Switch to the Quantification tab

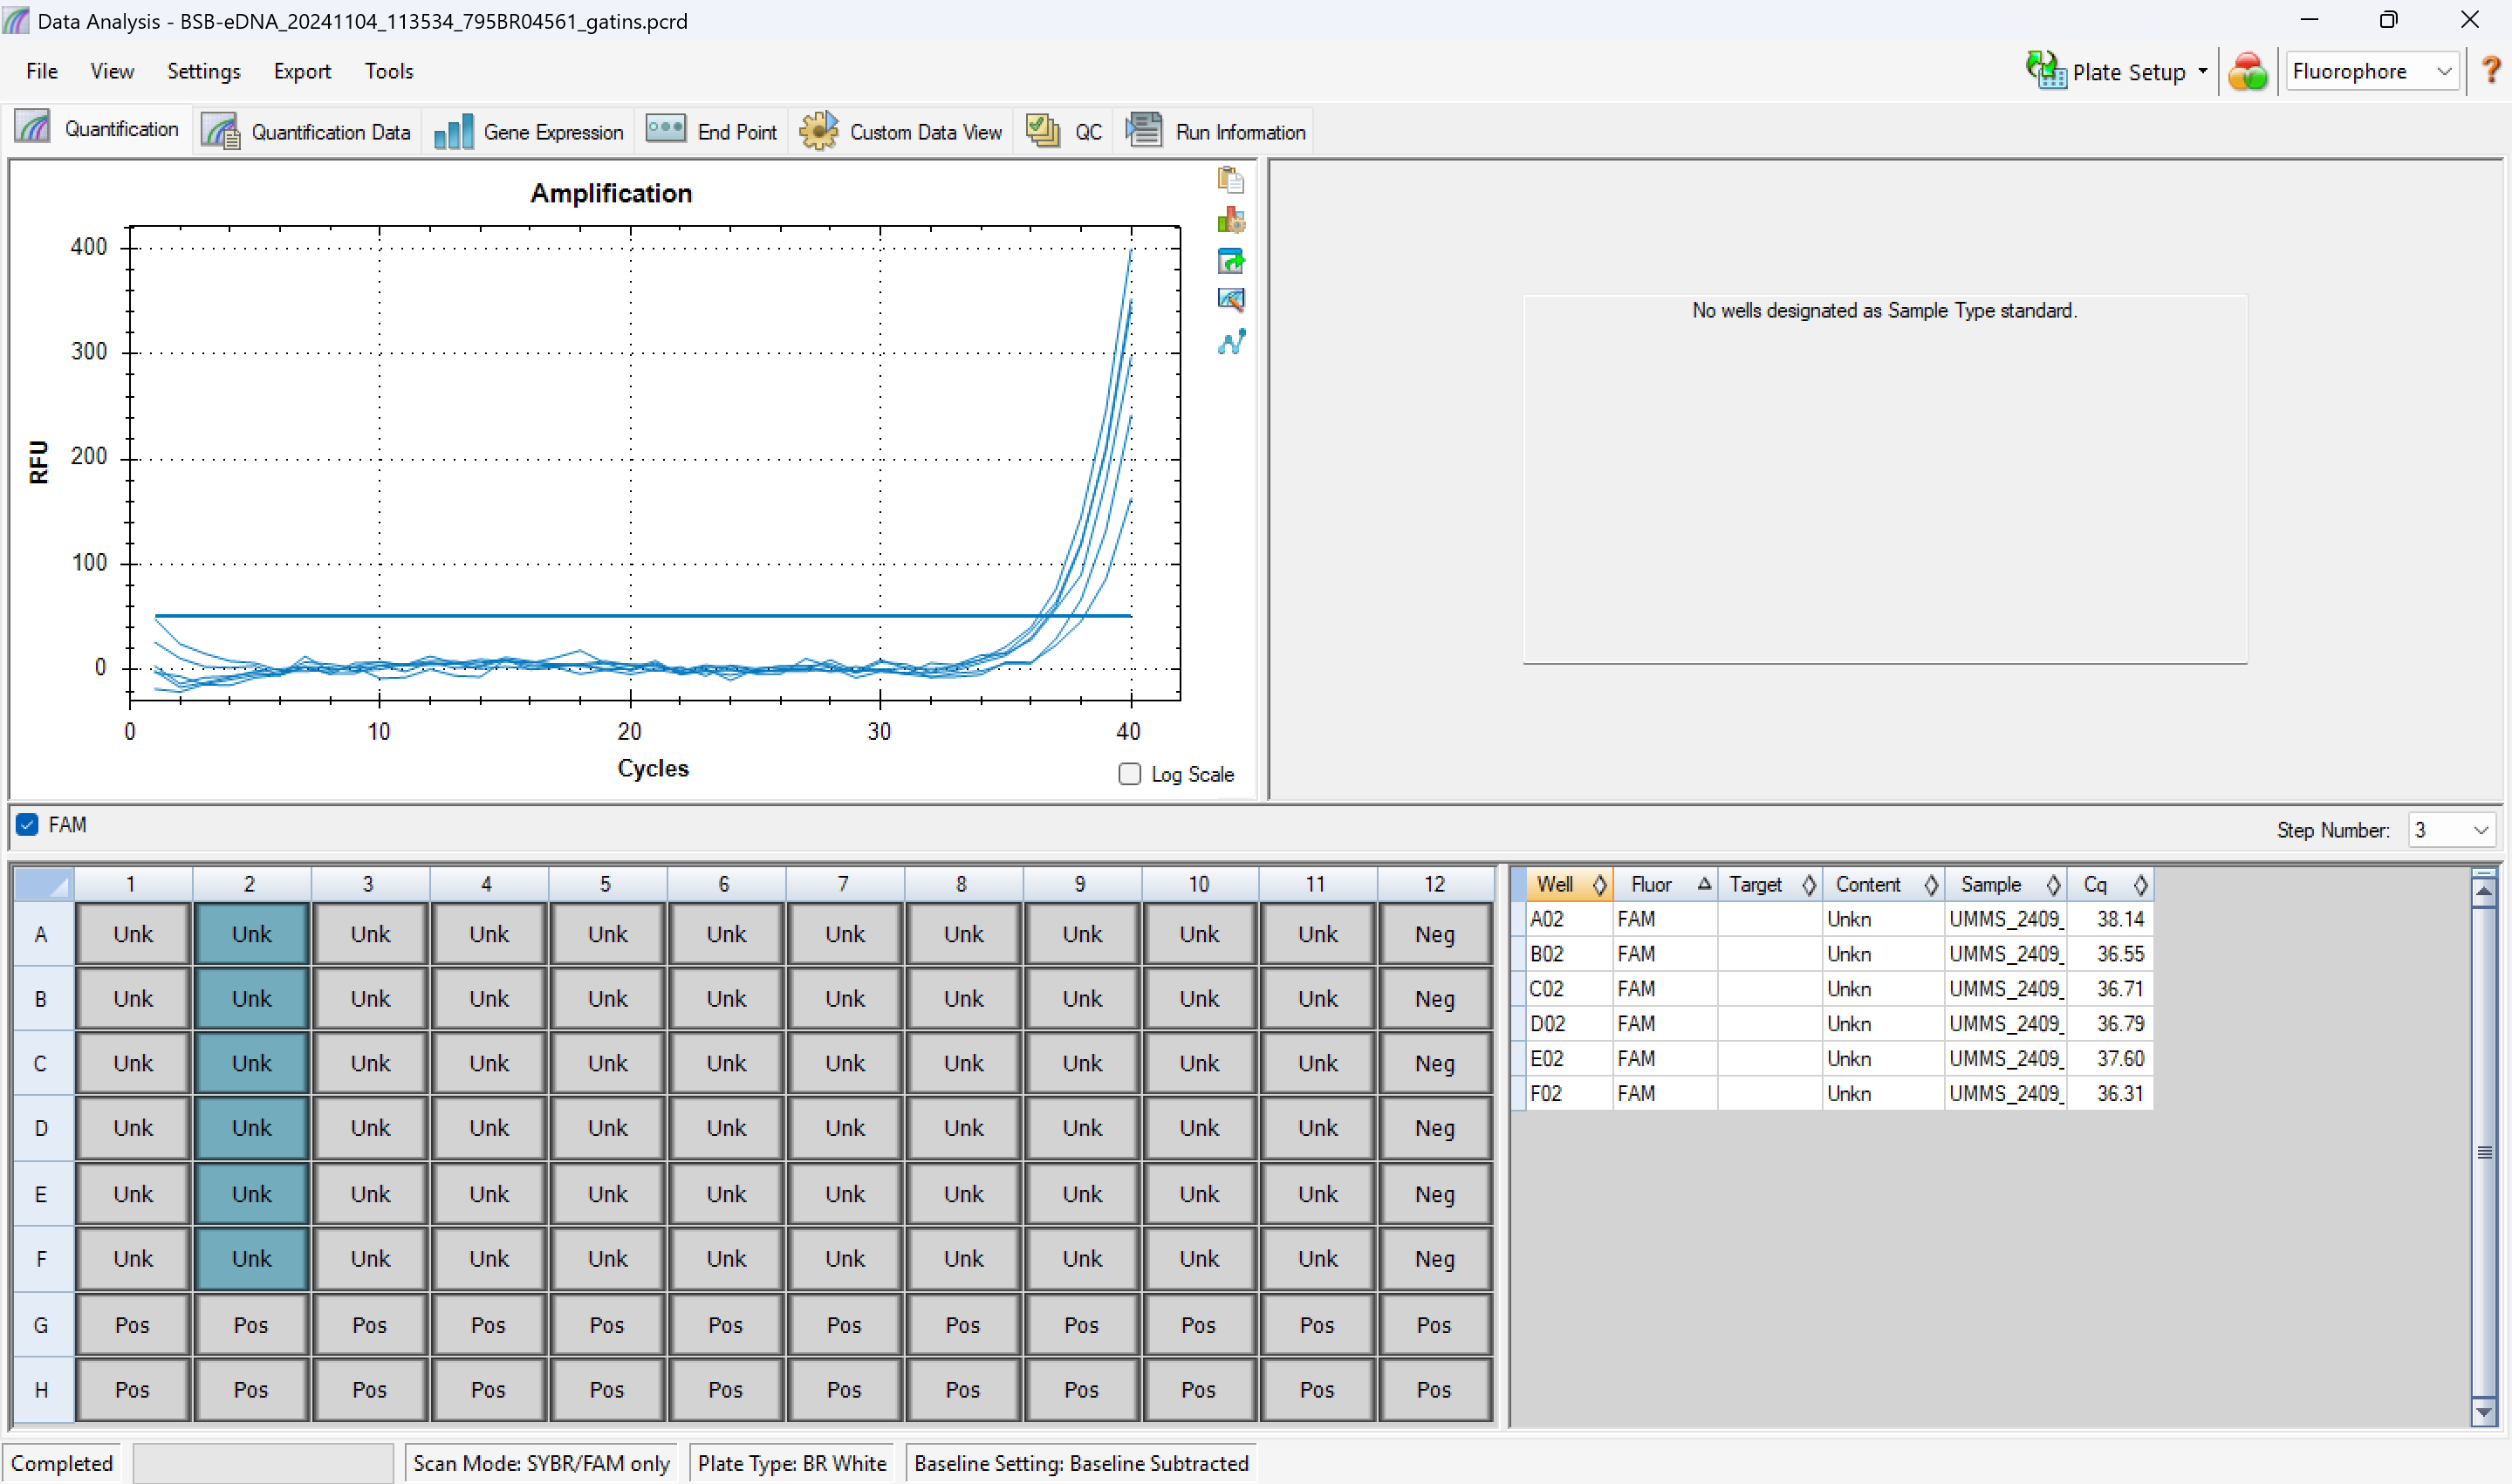98,129
